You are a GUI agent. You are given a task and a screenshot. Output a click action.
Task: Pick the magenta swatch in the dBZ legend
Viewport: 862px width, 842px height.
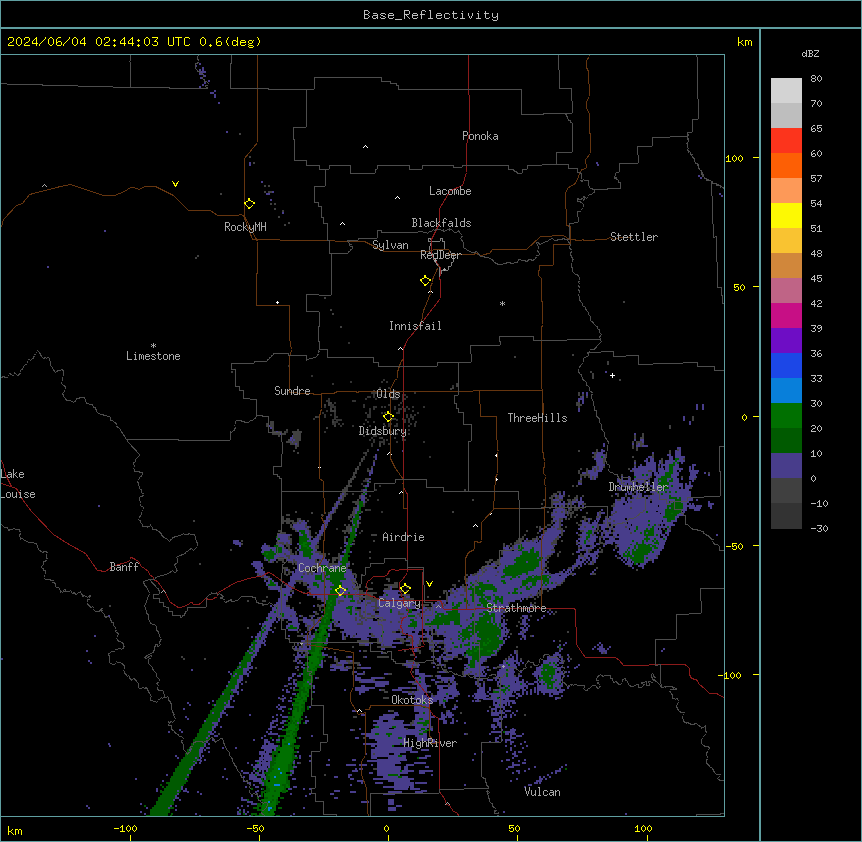pos(786,315)
